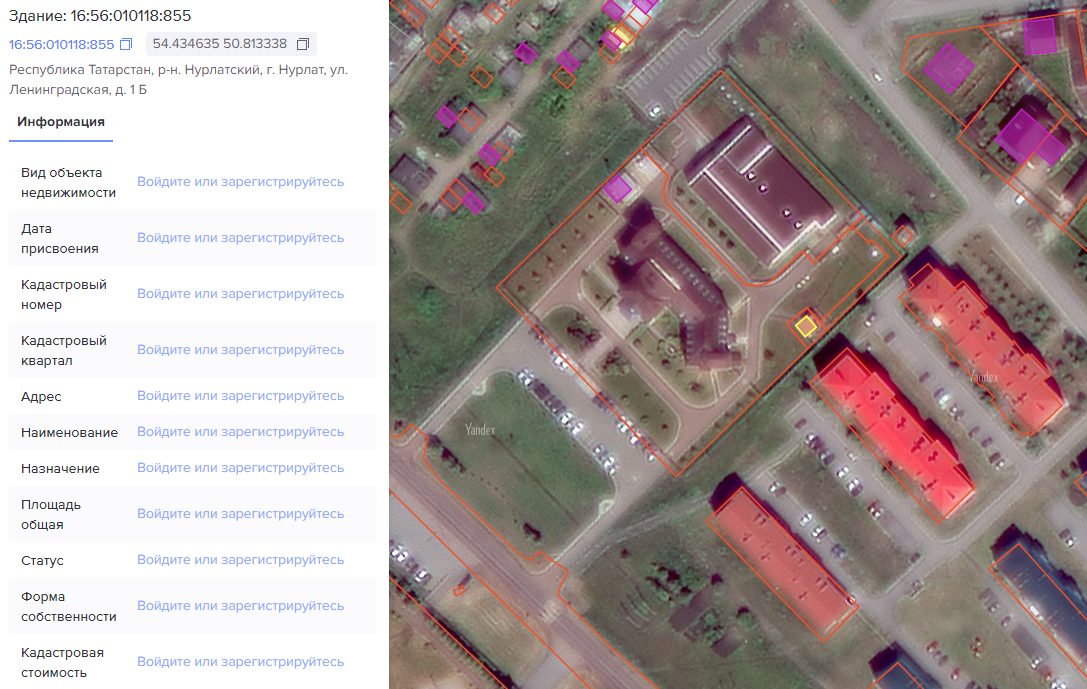Click login link for Адрес row
The width and height of the screenshot is (1087, 689).
(x=240, y=396)
